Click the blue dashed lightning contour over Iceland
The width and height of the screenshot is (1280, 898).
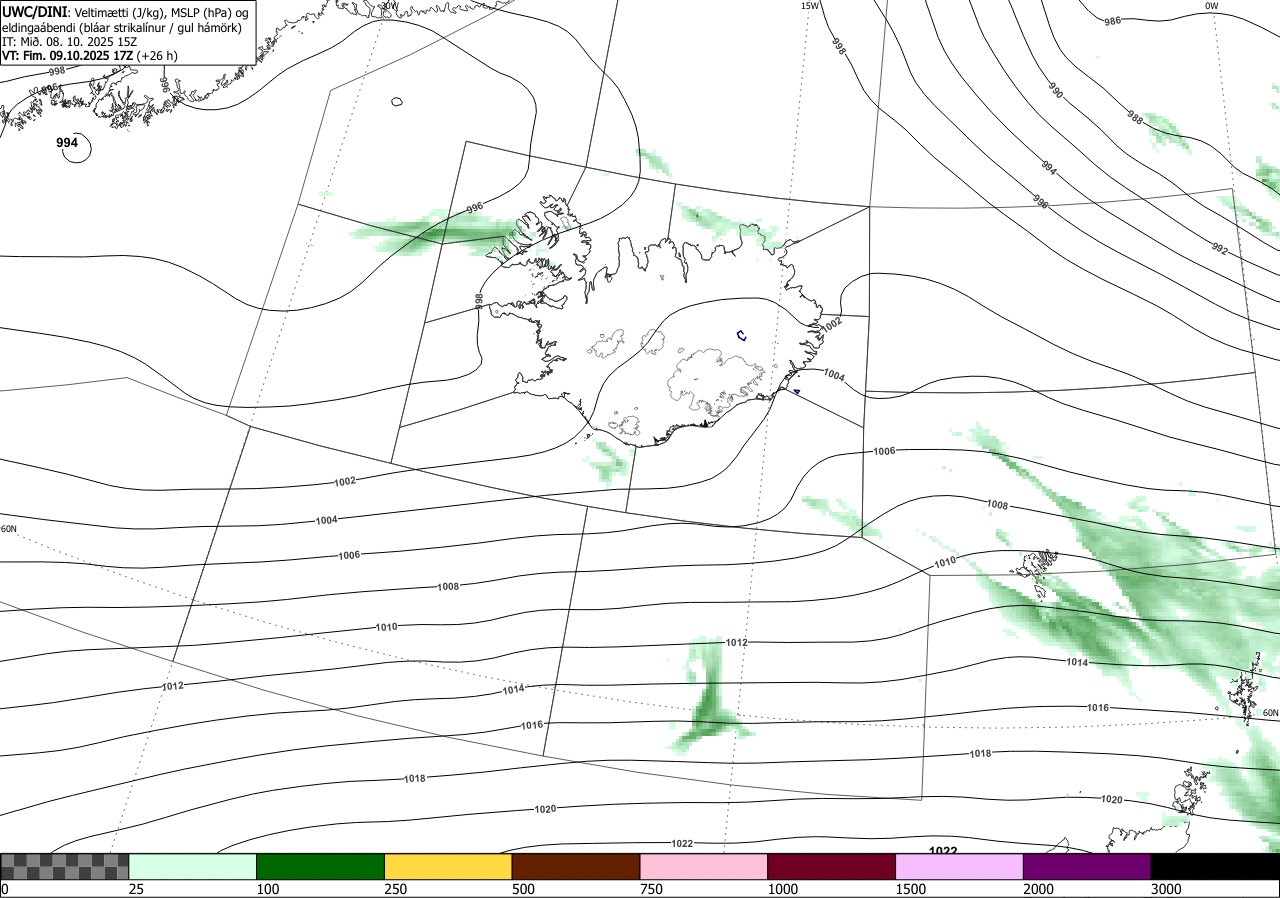pos(741,336)
